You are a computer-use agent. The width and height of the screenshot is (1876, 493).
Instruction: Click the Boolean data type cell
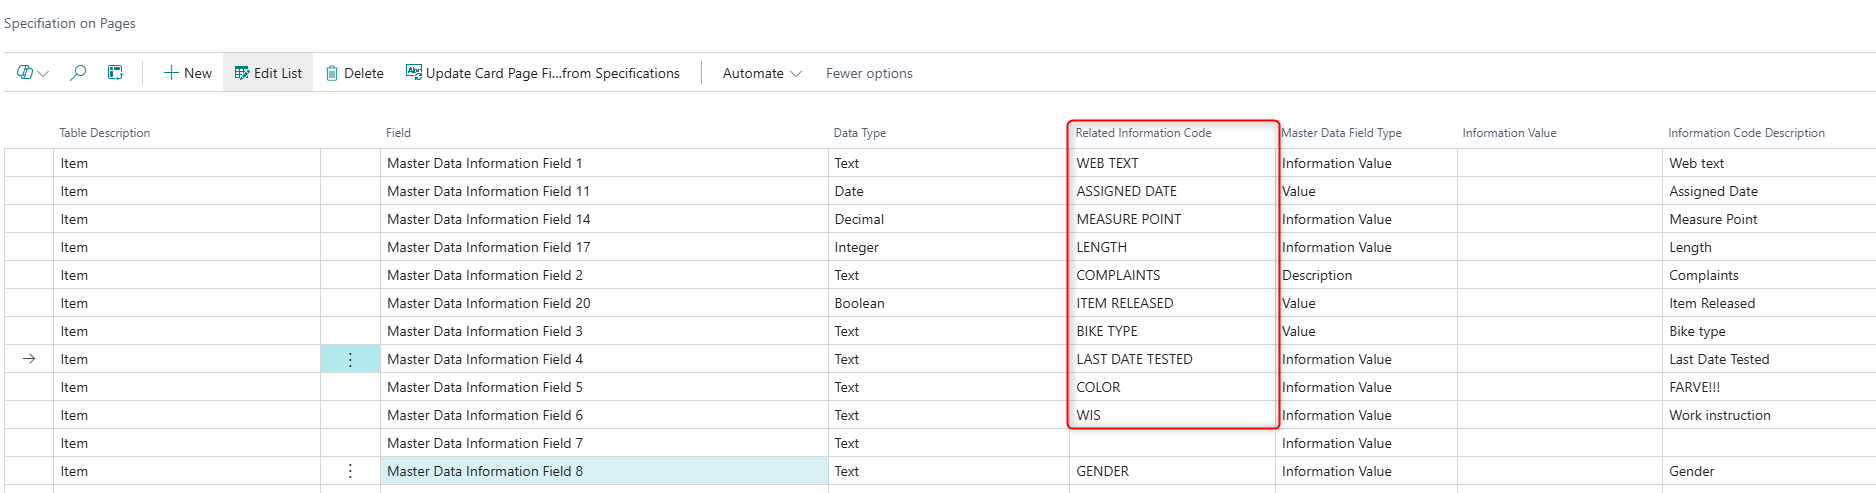860,303
